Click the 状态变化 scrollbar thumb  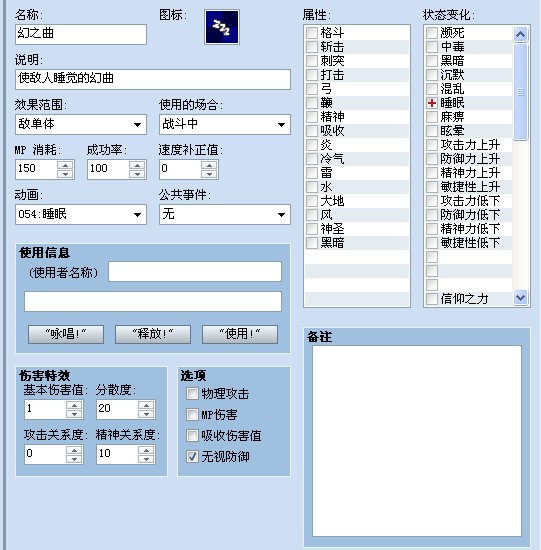pos(521,92)
